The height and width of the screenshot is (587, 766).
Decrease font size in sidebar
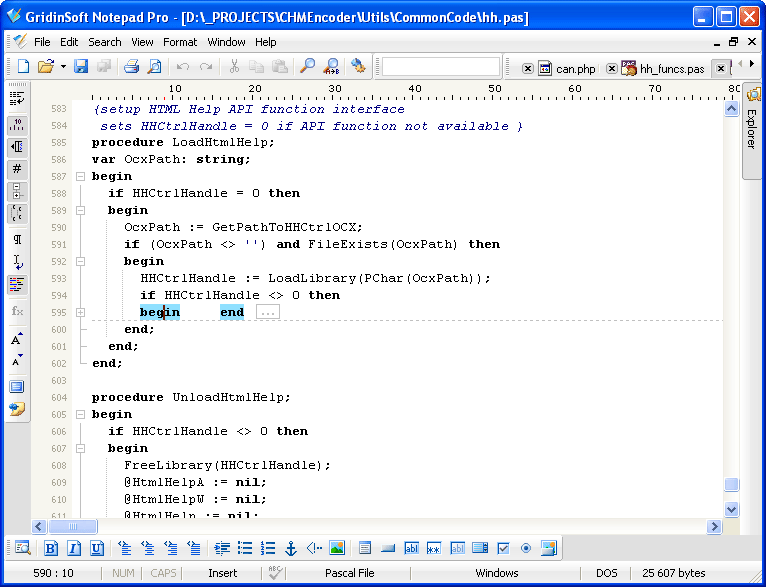point(17,360)
